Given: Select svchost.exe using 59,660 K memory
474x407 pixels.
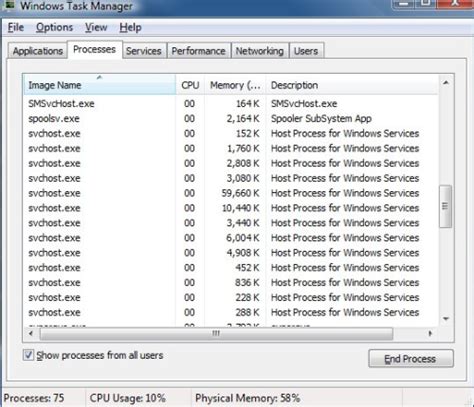Looking at the screenshot, I should tap(231, 193).
